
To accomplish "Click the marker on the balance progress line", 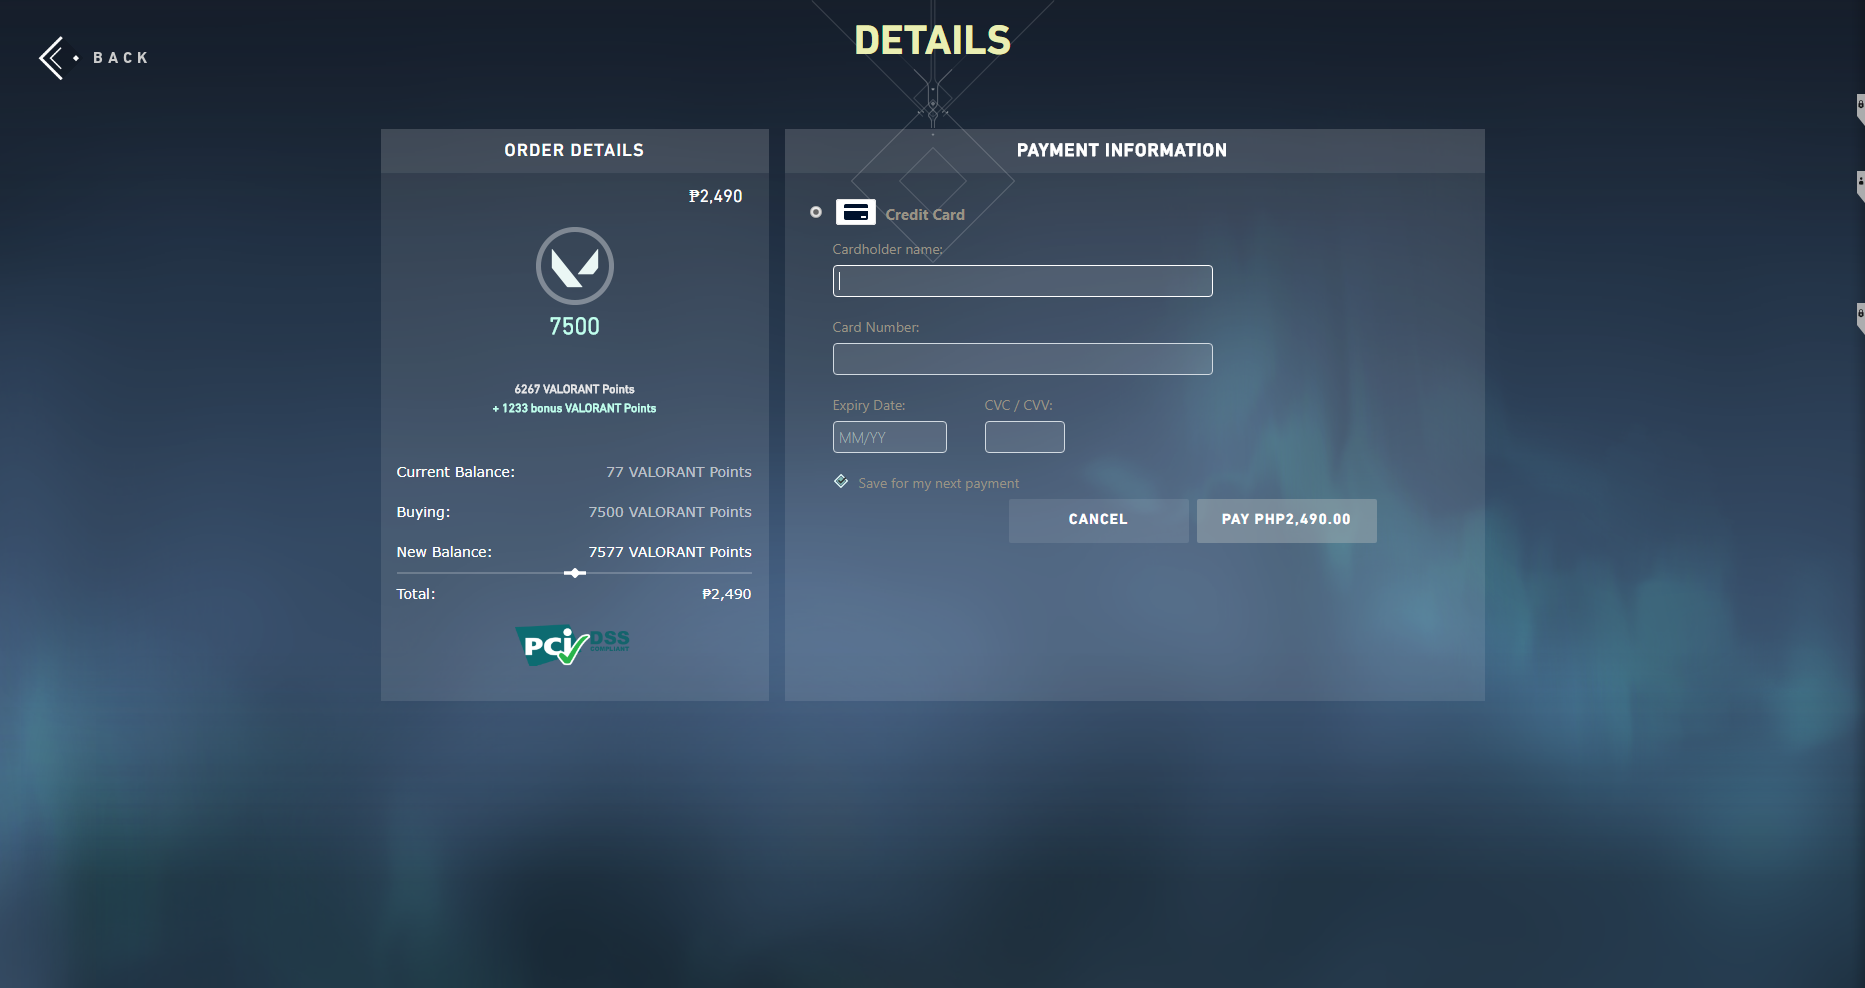I will click(x=574, y=573).
